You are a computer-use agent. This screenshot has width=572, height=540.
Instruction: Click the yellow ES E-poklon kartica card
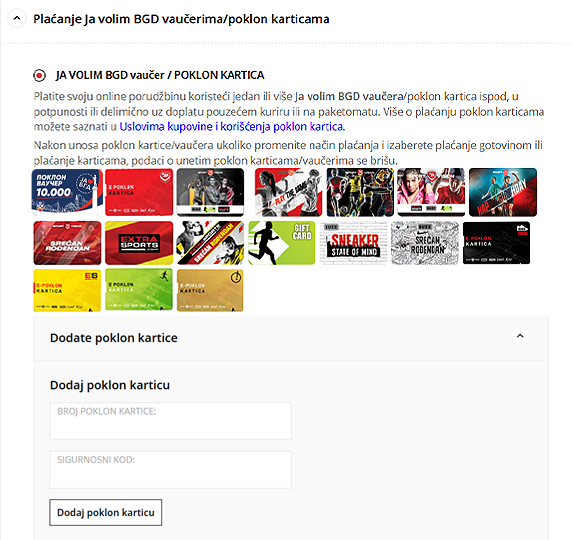click(x=67, y=290)
